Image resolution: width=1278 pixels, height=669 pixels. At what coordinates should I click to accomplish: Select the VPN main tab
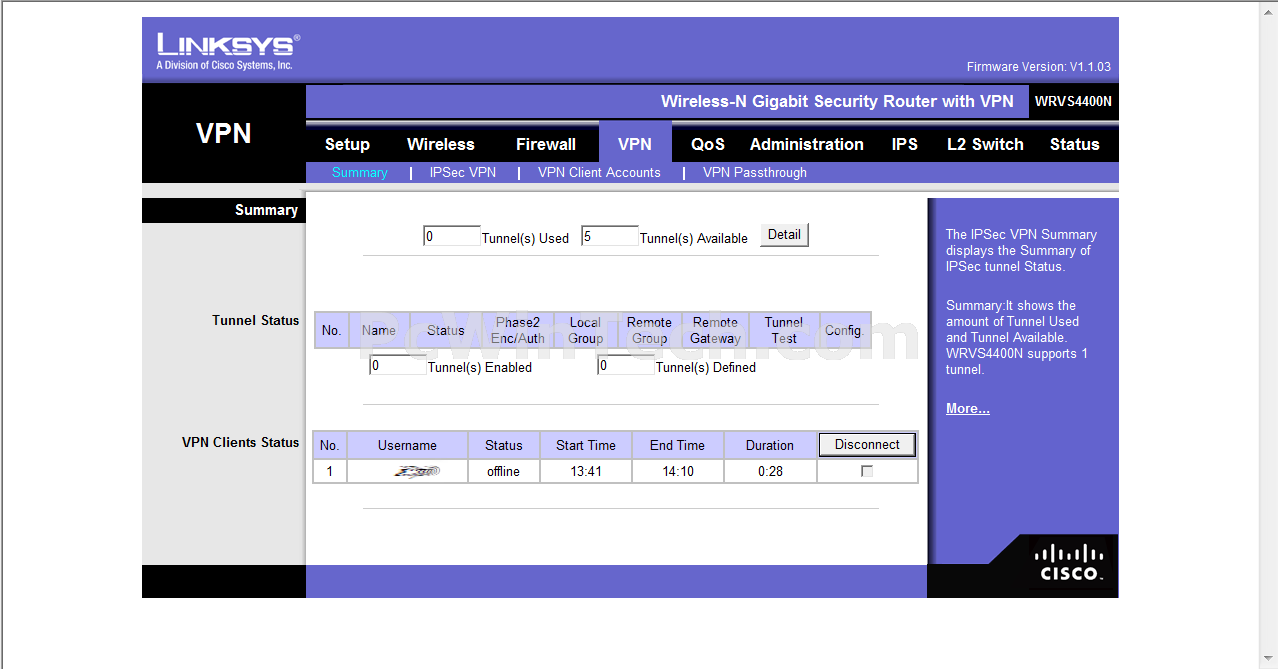click(635, 144)
